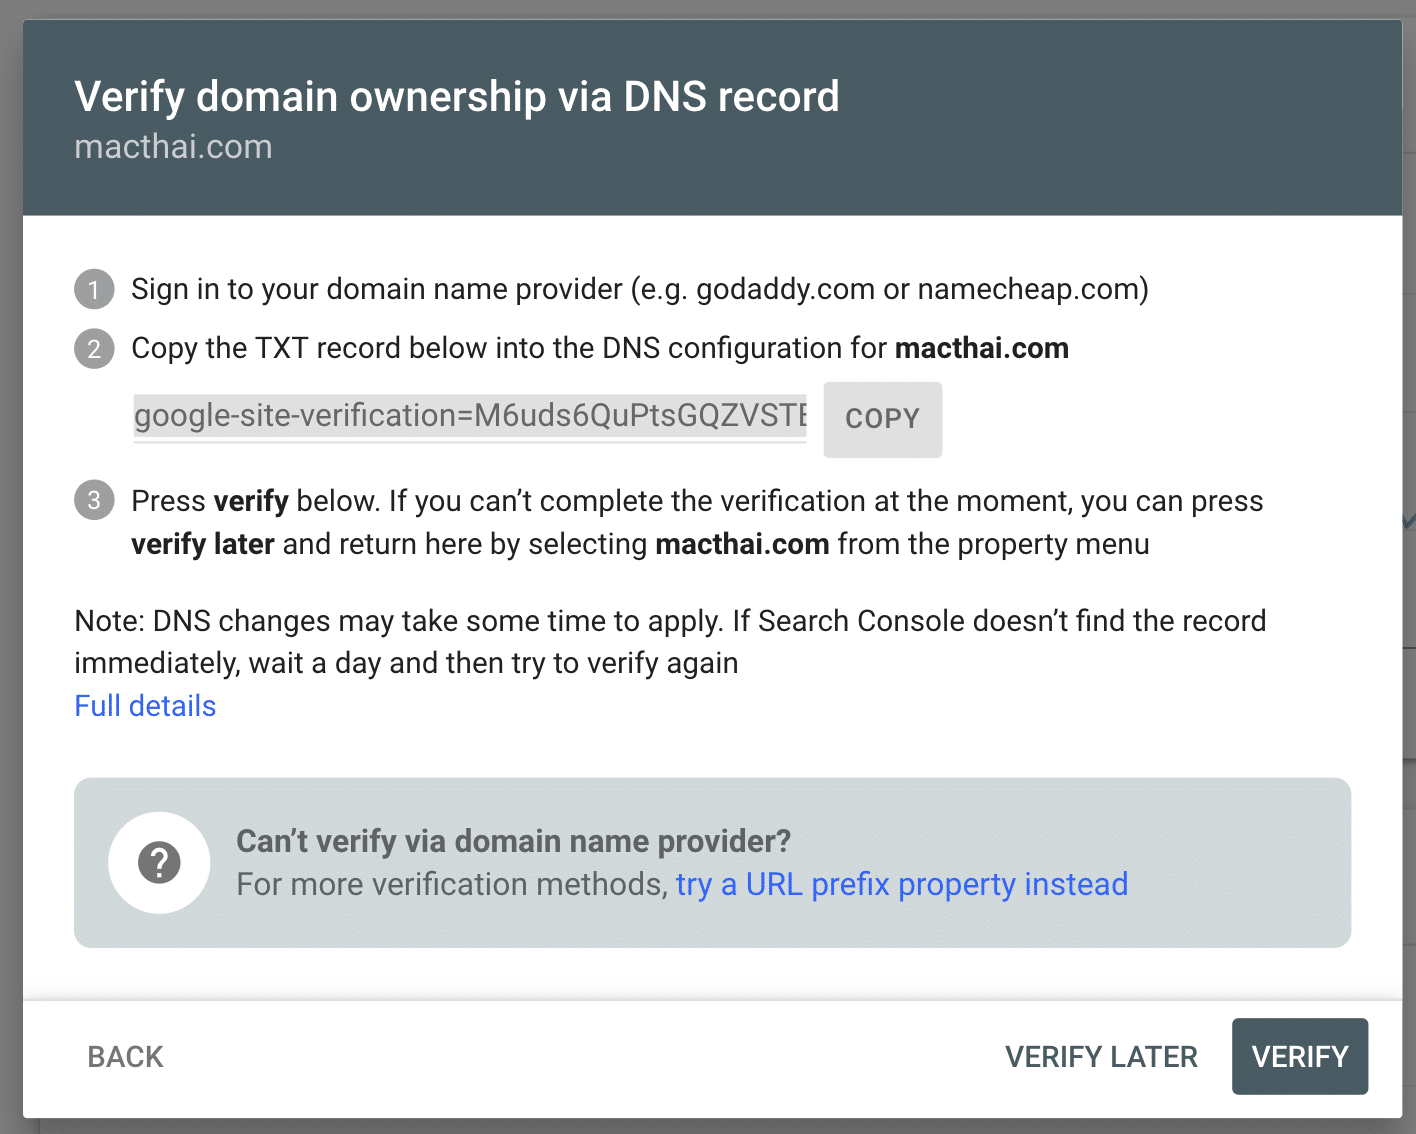Screen dimensions: 1416x1134
Task: Open the Full details link
Action: click(145, 706)
